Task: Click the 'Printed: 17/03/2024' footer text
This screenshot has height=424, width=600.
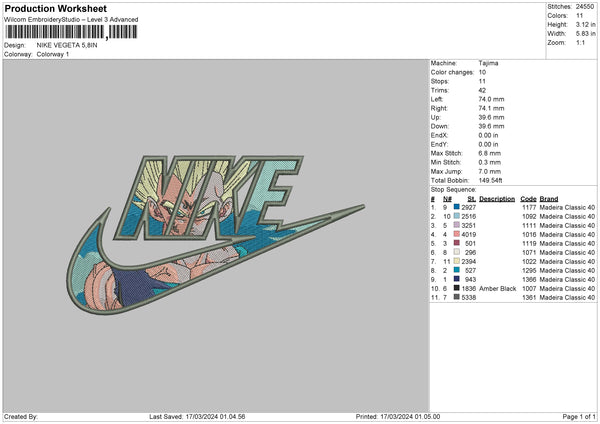Action: [398, 416]
